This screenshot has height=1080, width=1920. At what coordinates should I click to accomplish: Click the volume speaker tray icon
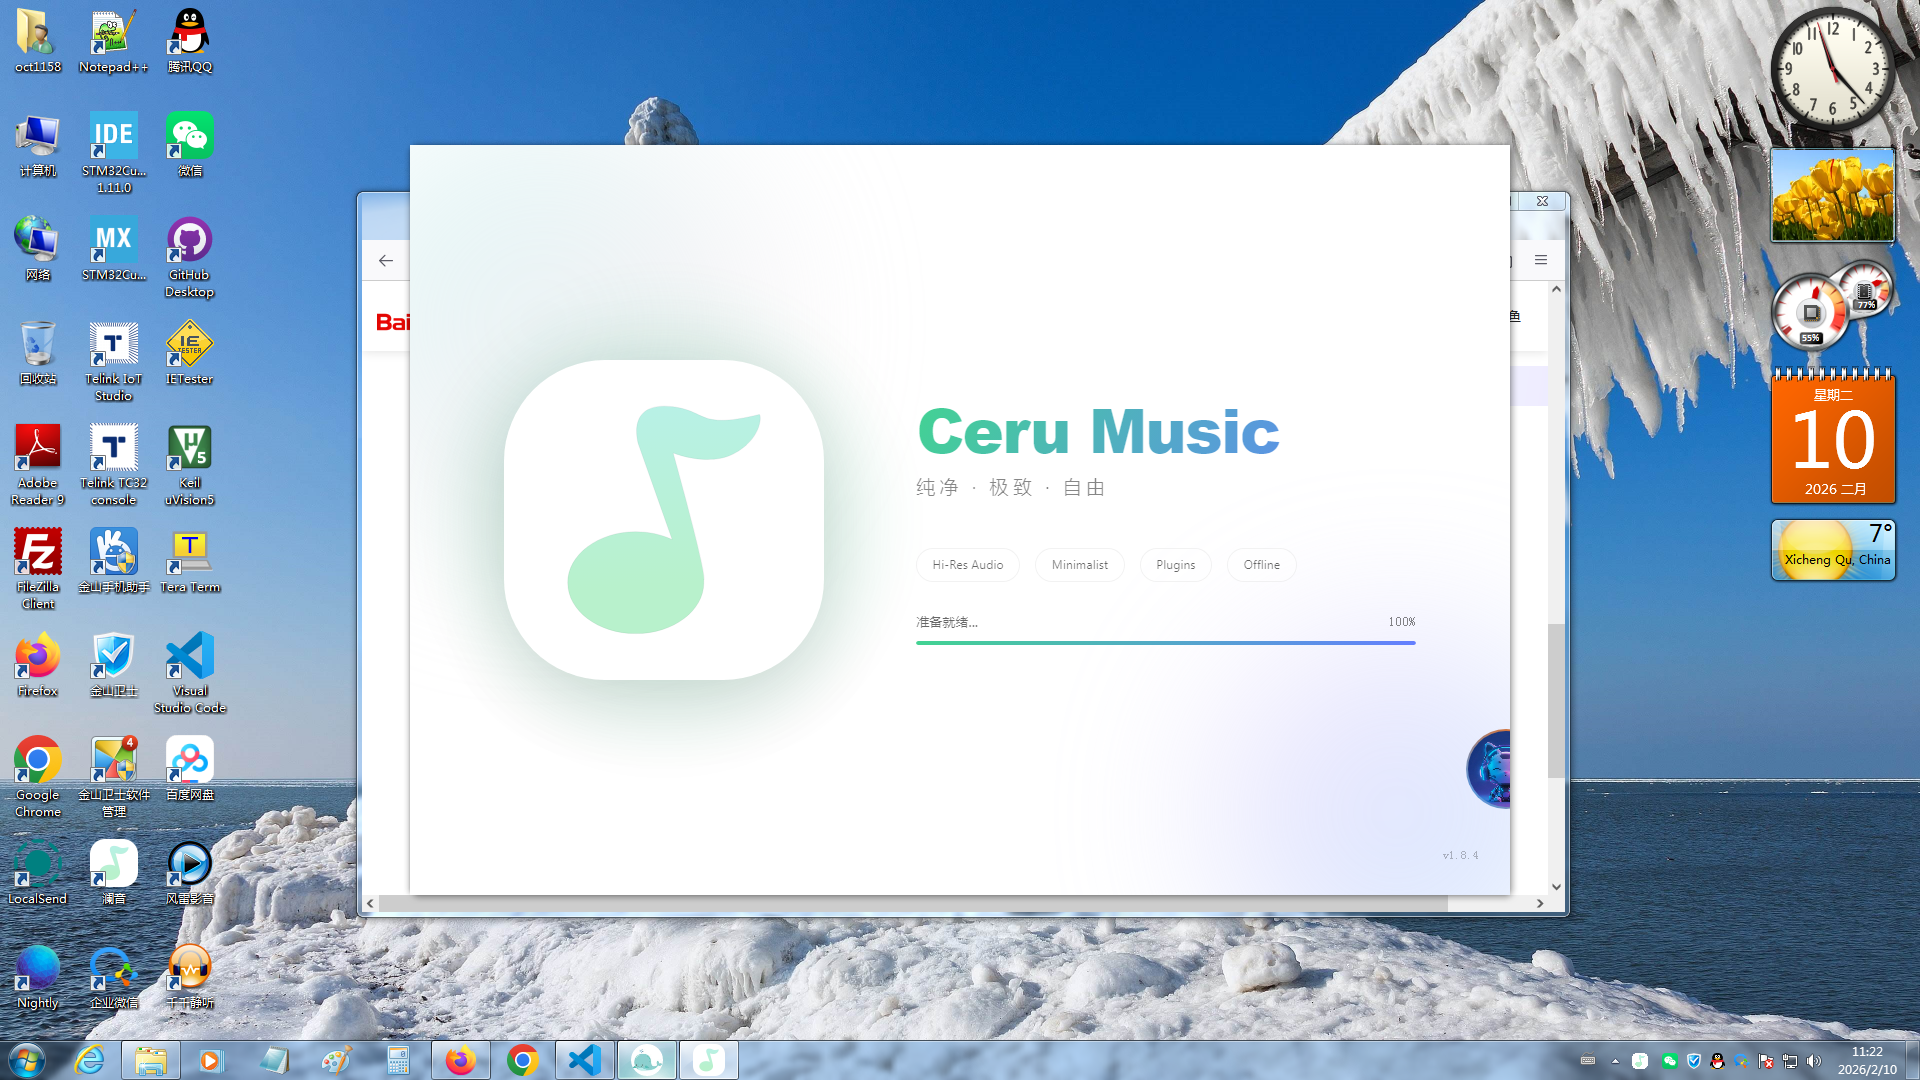[x=1814, y=1061]
